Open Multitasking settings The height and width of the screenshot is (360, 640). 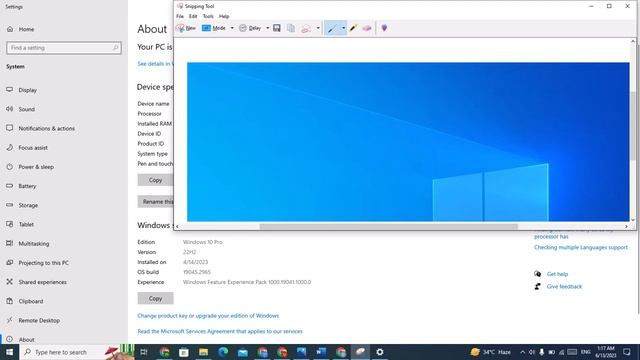click(34, 243)
